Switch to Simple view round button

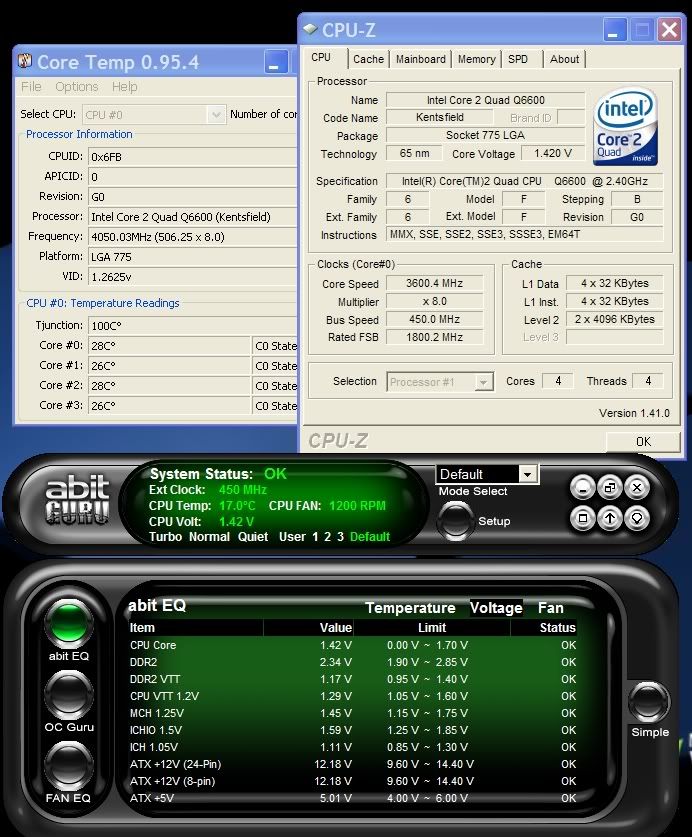pyautogui.click(x=649, y=701)
